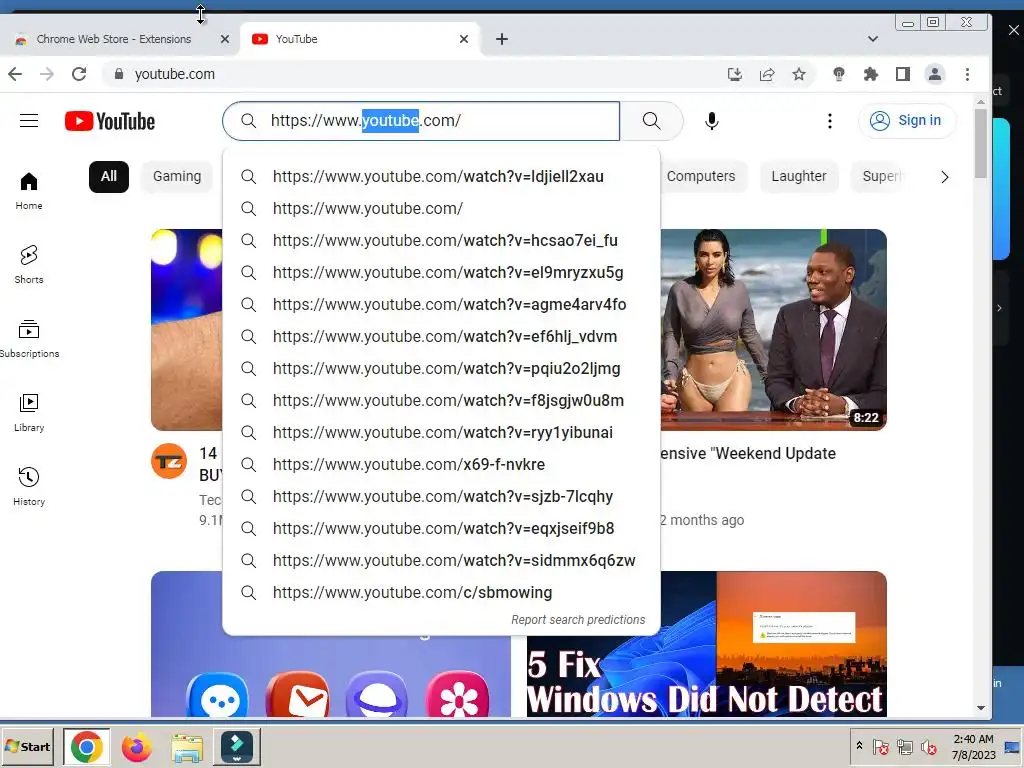Open the Extensions puzzle icon
Viewport: 1024px width, 768px height.
click(x=871, y=74)
